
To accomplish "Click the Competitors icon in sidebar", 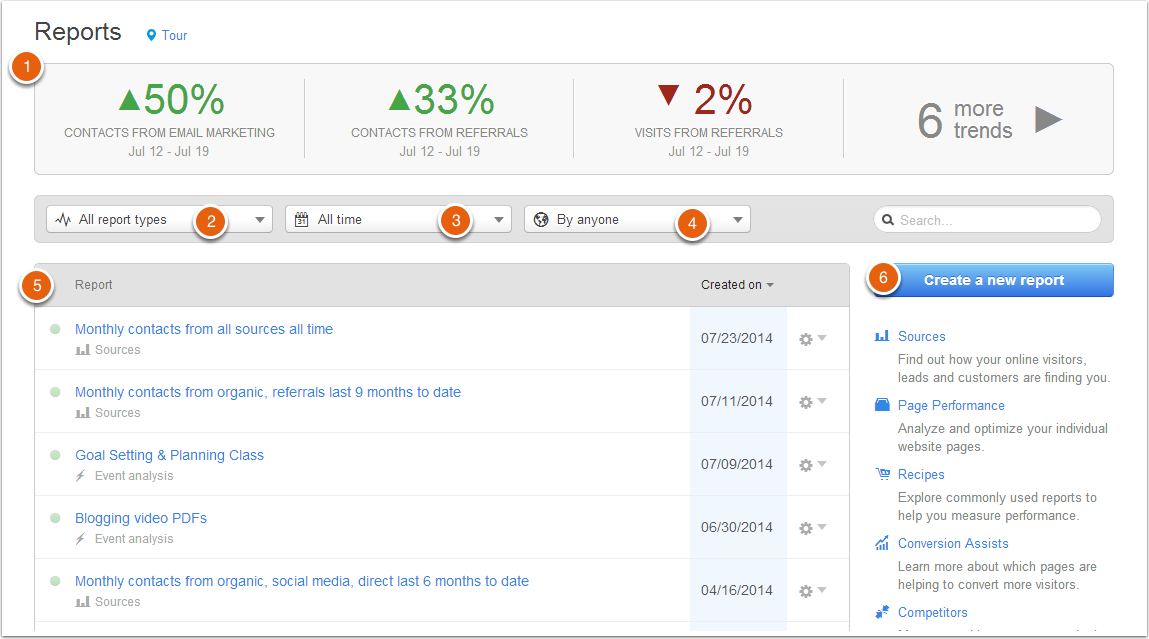I will click(x=882, y=612).
